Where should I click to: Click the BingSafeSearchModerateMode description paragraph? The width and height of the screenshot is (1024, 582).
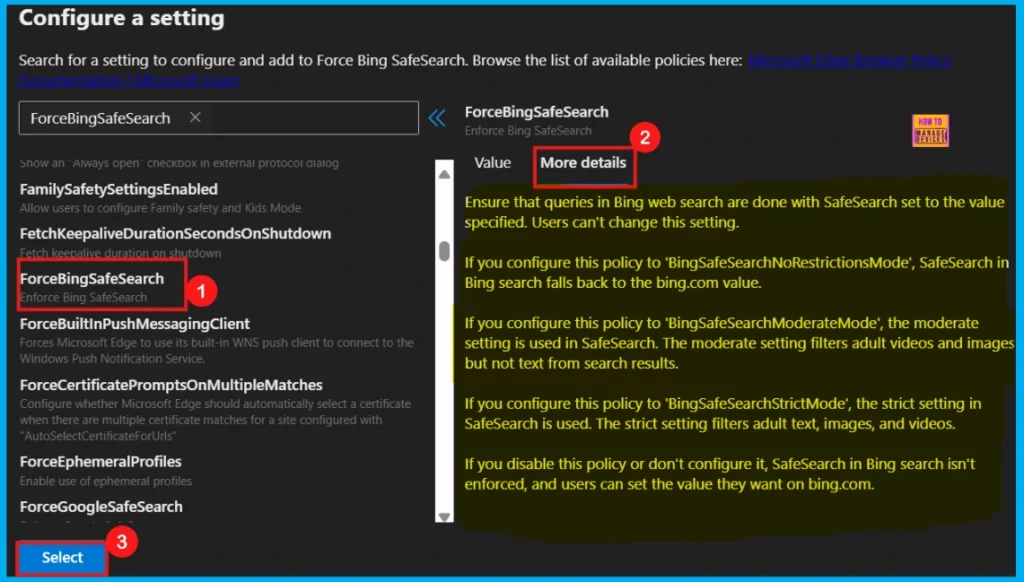pos(739,343)
